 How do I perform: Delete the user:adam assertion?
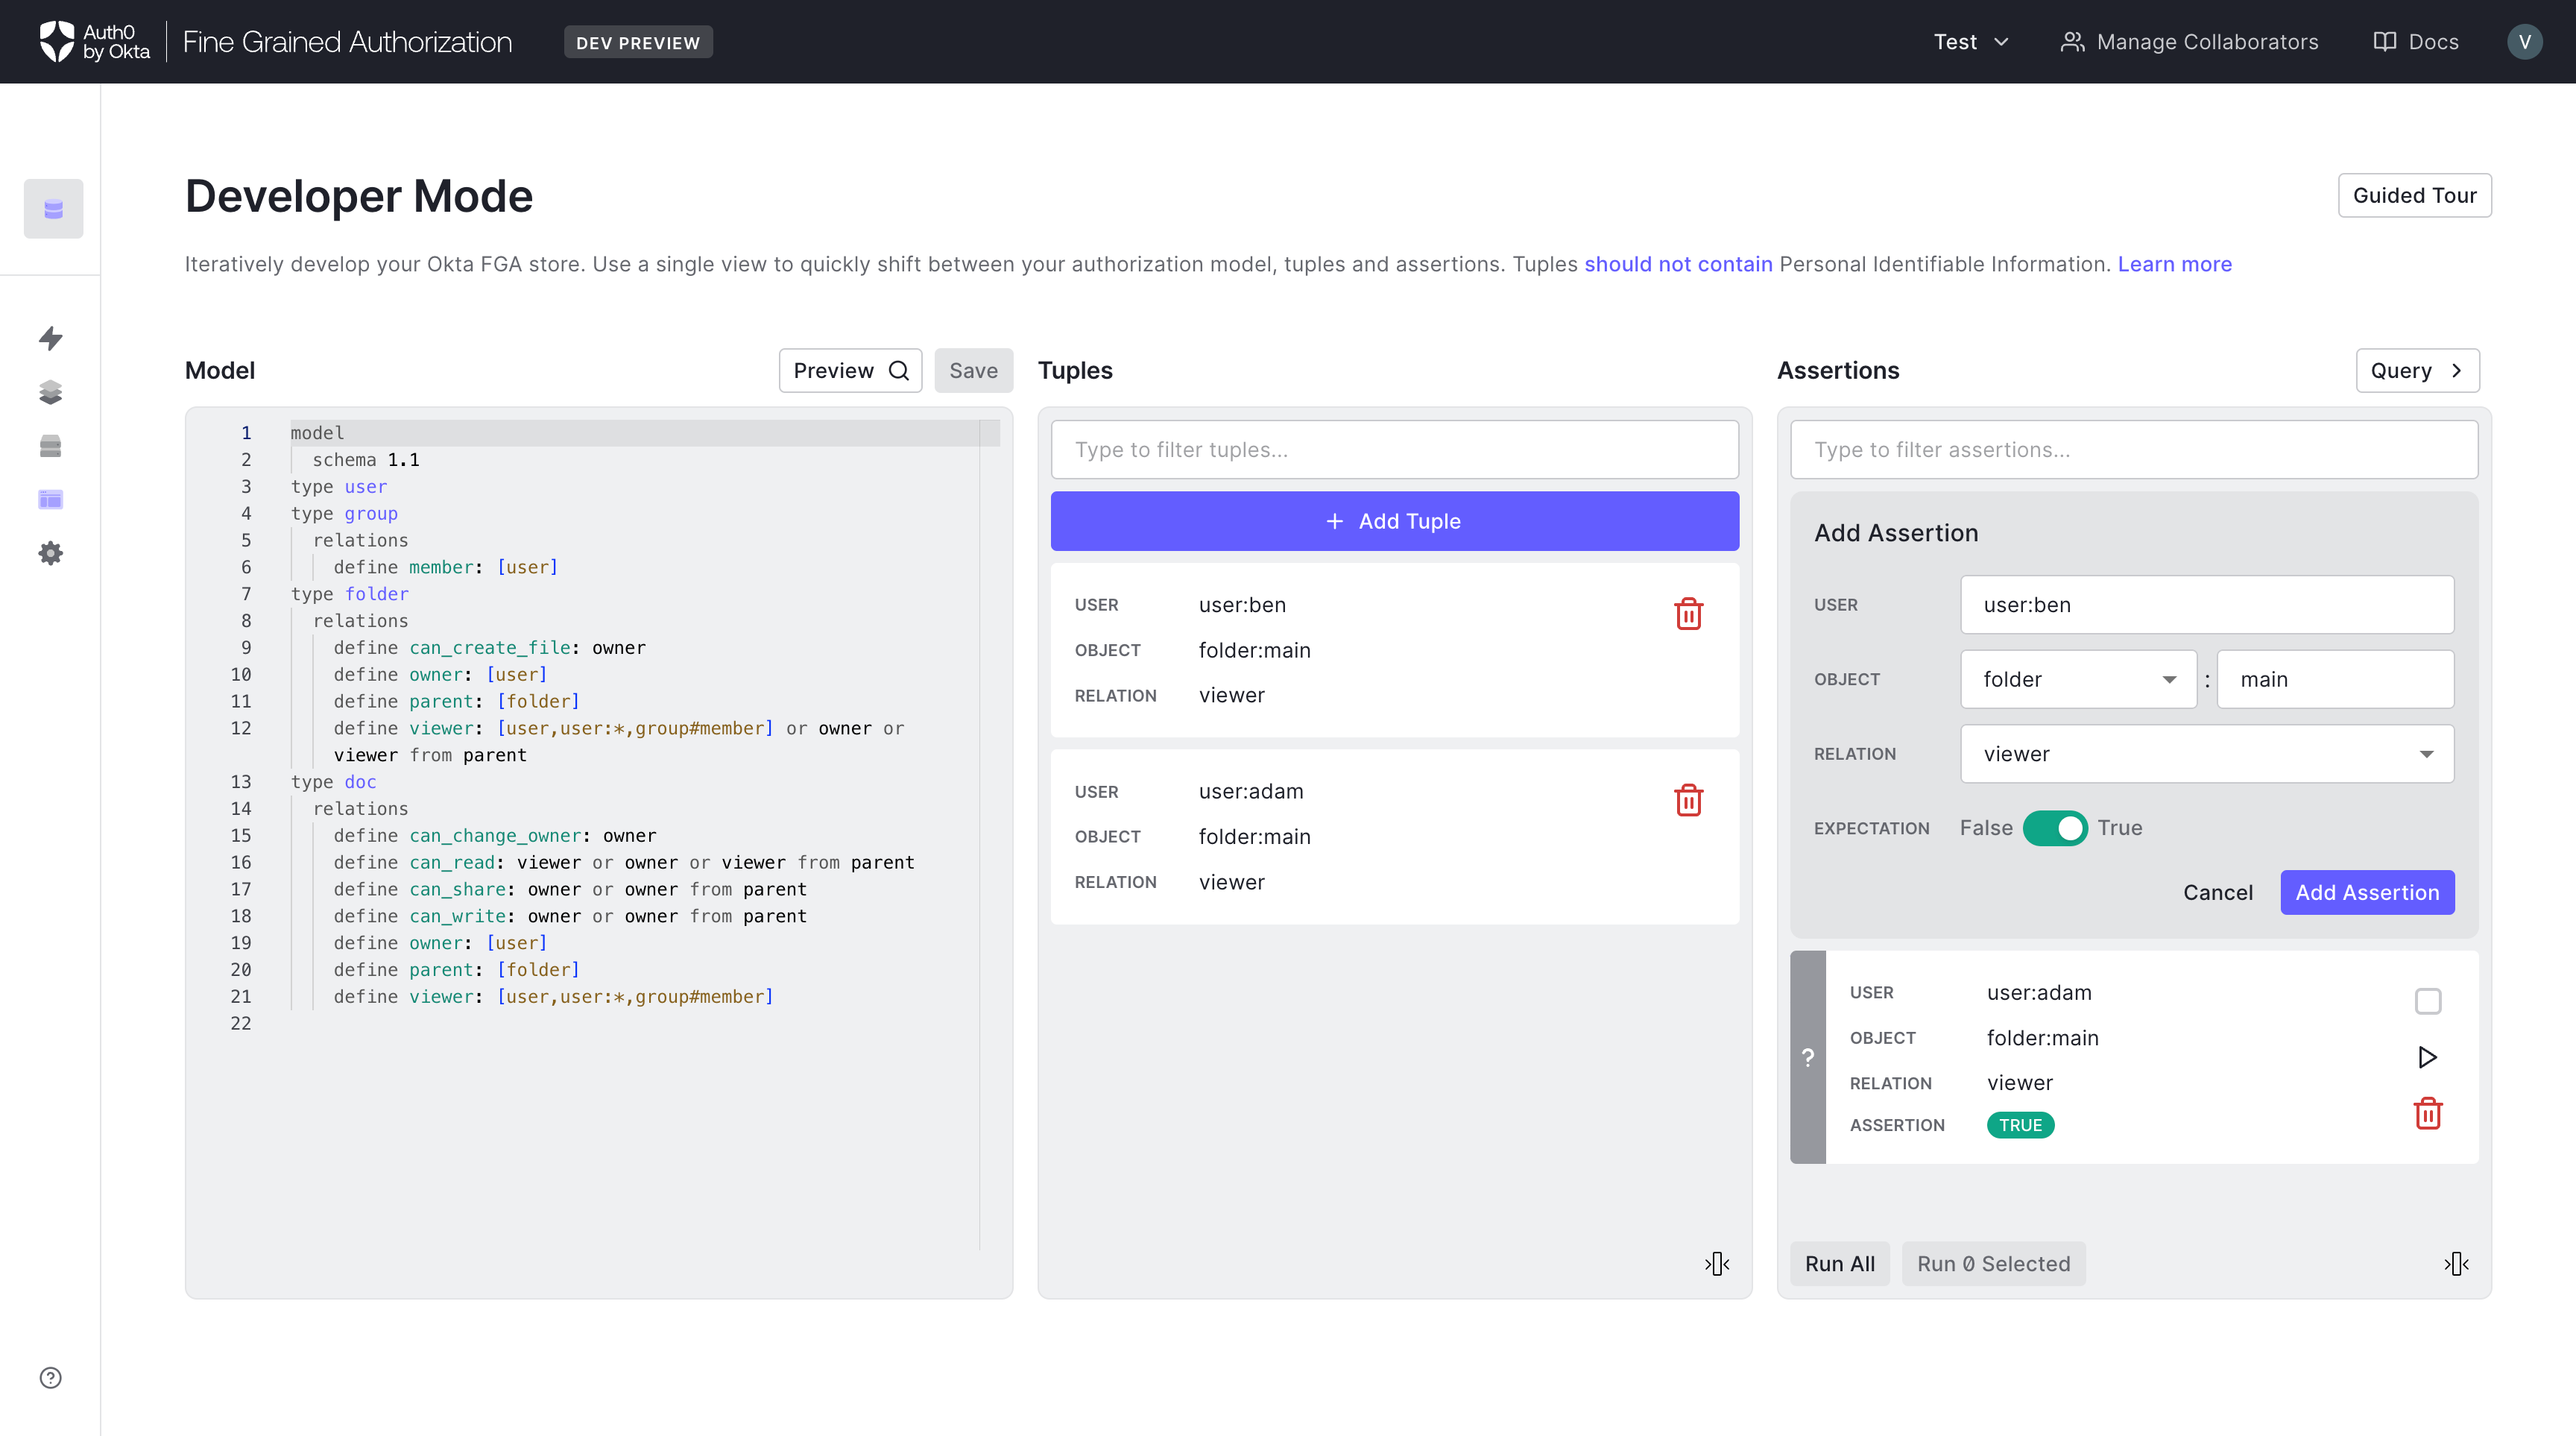(2427, 1113)
